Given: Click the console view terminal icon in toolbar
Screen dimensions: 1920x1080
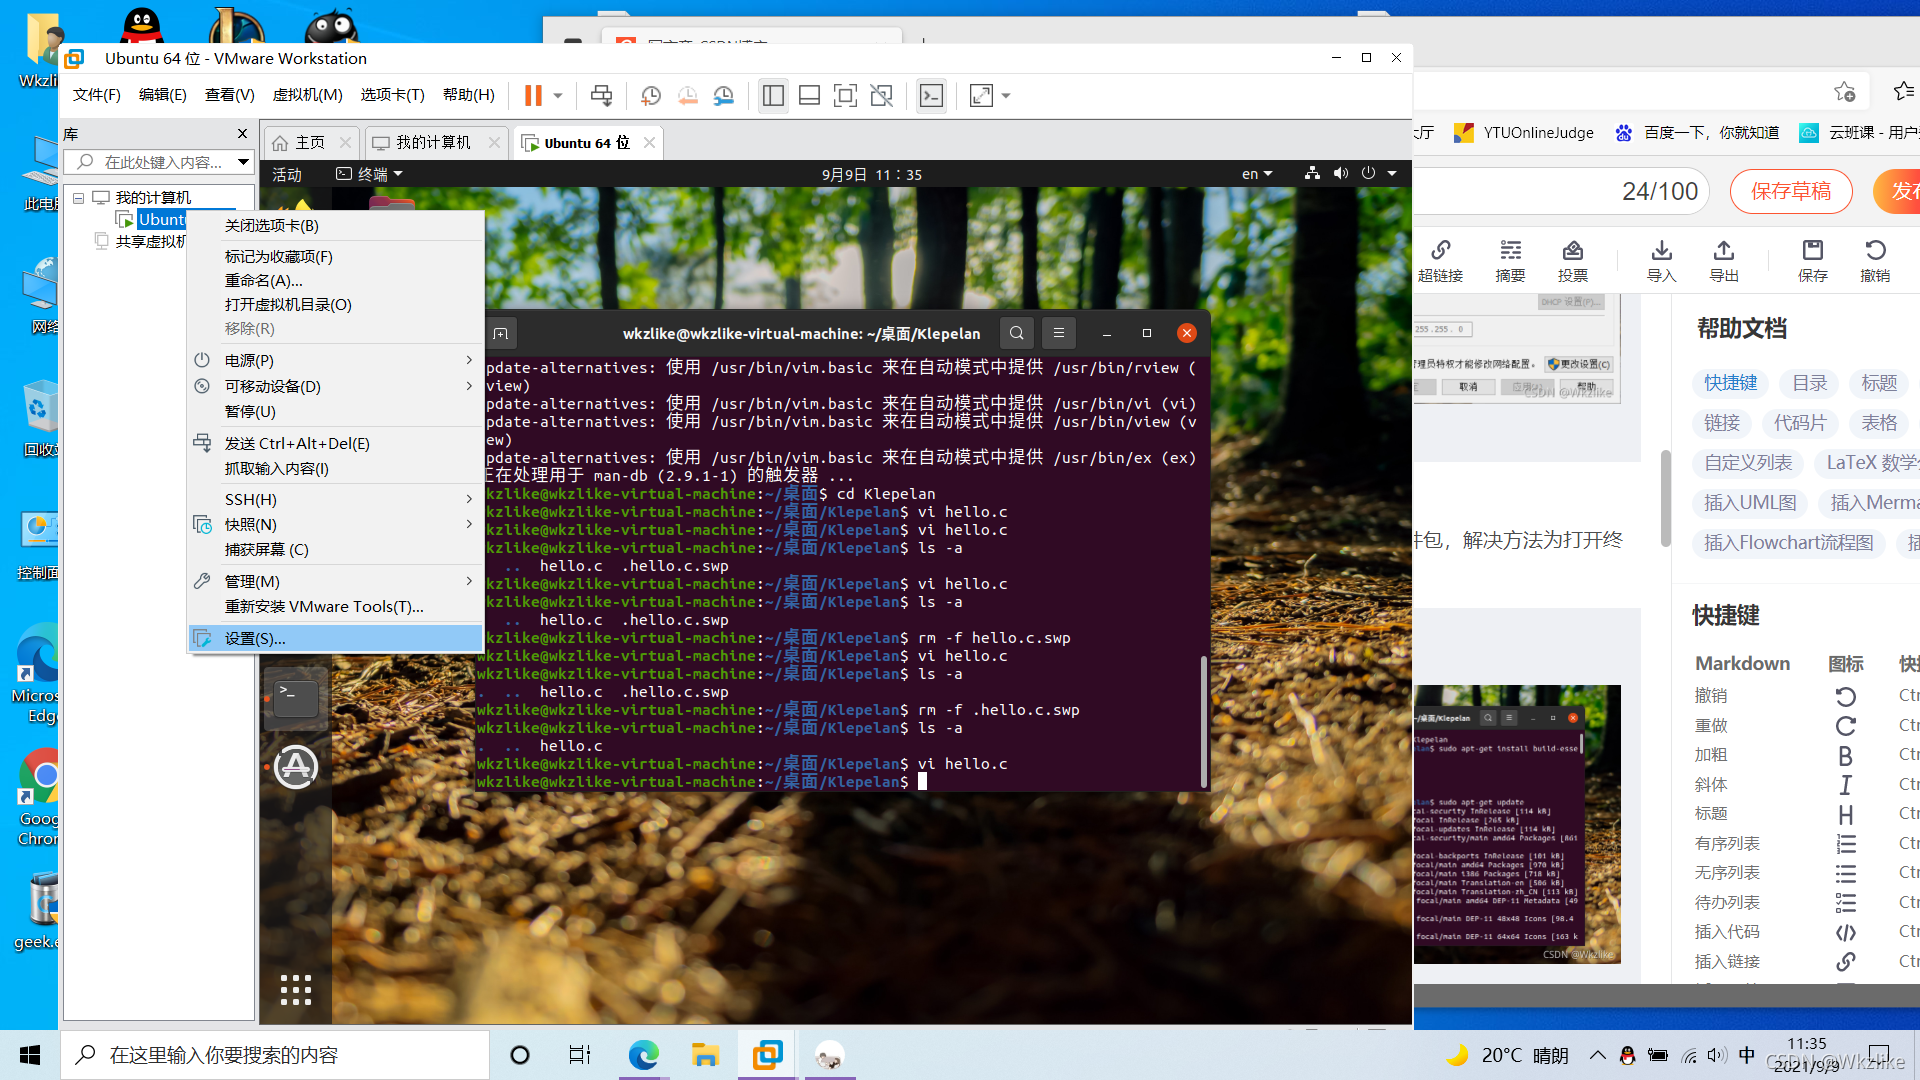Looking at the screenshot, I should [931, 96].
